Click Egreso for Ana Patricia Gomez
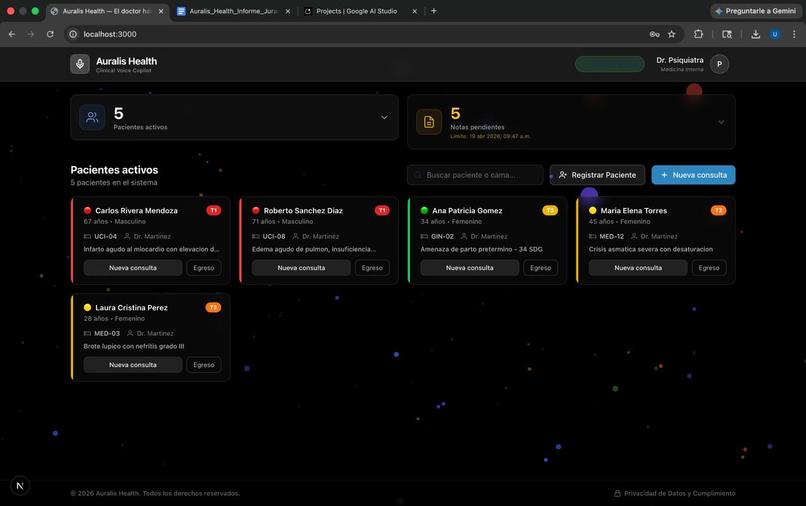This screenshot has height=506, width=806. 540,268
